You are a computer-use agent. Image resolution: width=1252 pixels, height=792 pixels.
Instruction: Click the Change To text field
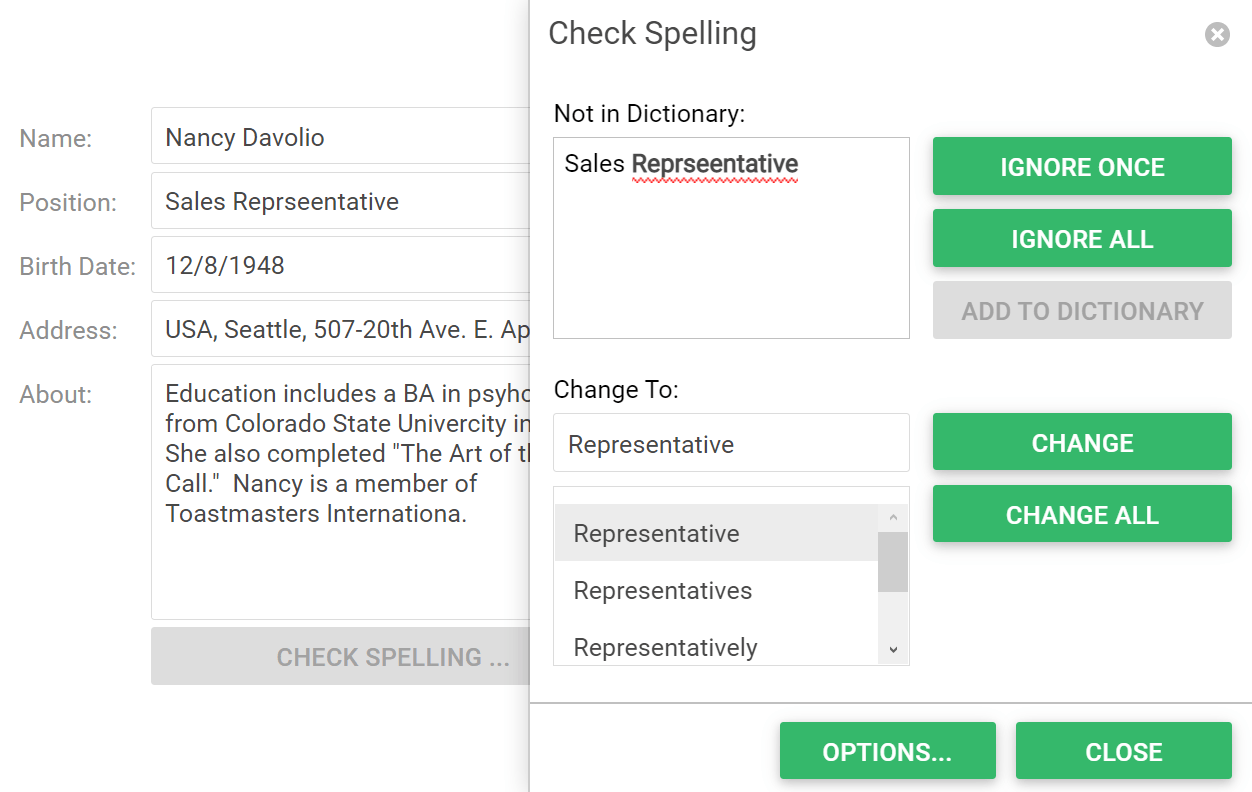pyautogui.click(x=731, y=444)
